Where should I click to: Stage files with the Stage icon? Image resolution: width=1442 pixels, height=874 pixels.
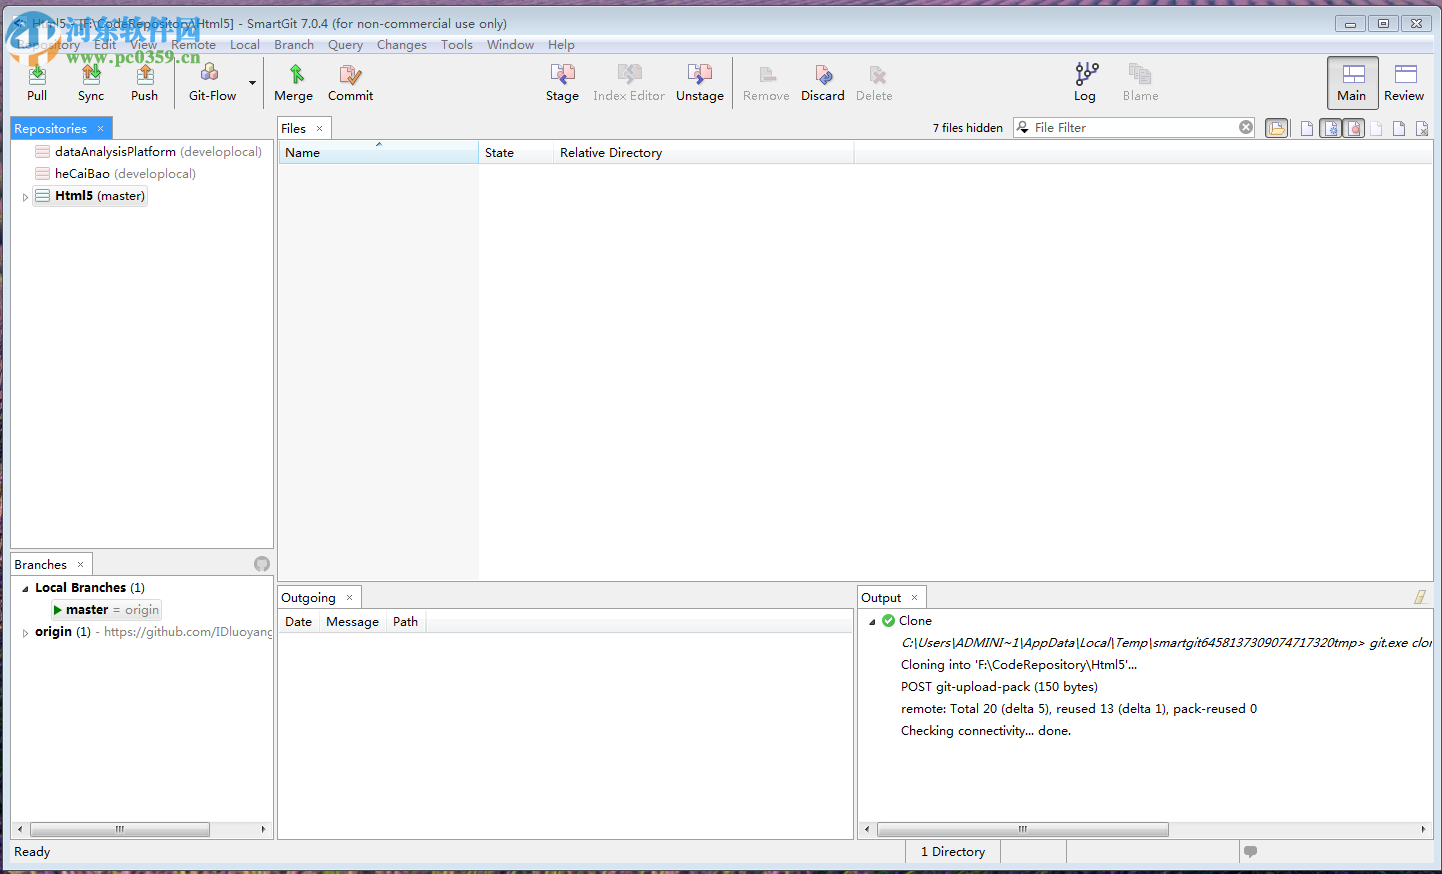[562, 82]
